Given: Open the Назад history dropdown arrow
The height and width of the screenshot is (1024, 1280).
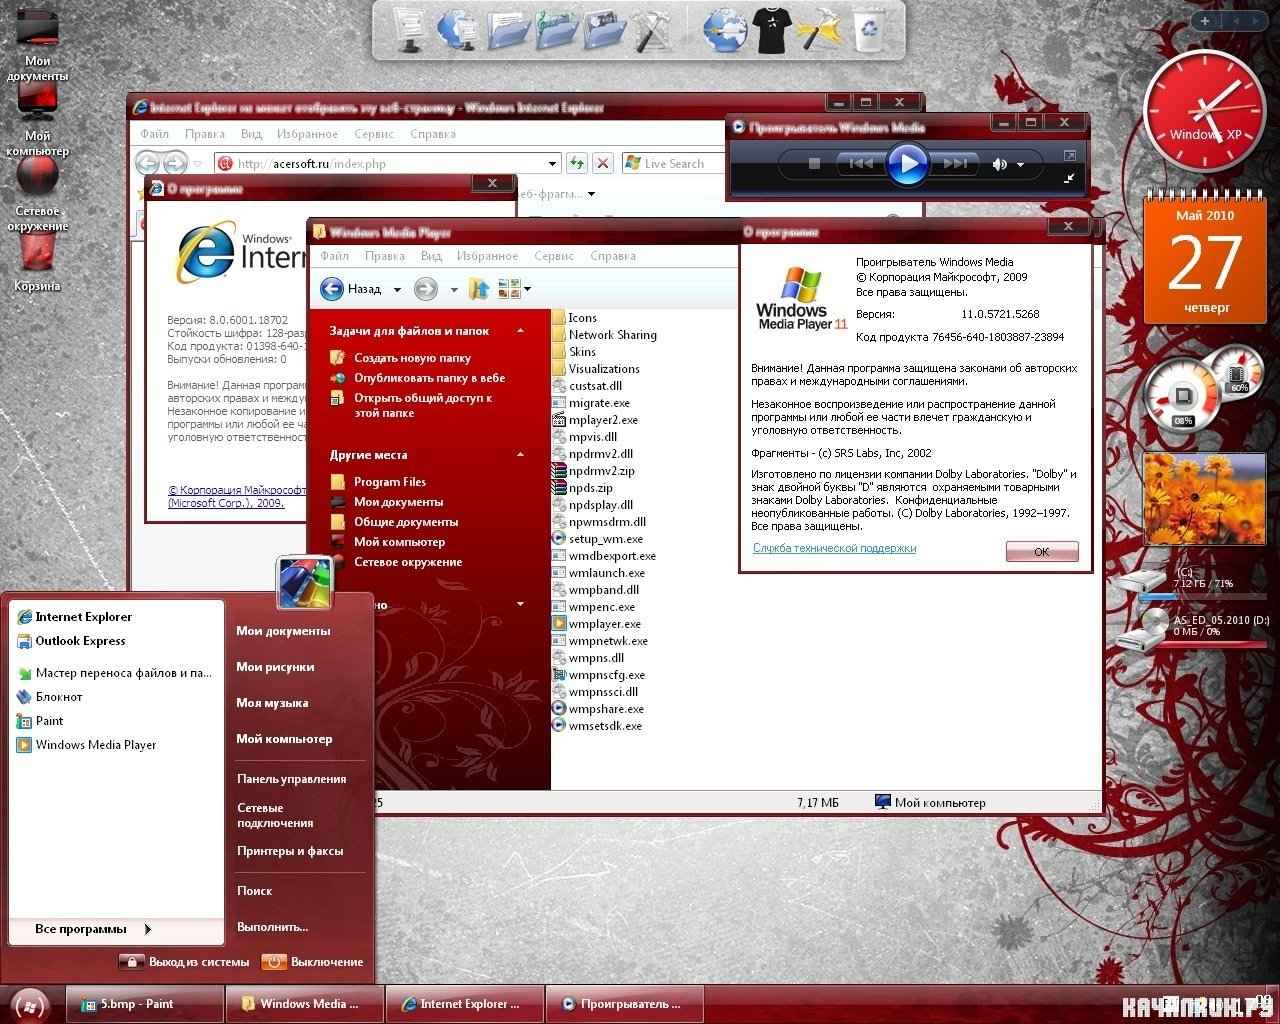Looking at the screenshot, I should 397,290.
